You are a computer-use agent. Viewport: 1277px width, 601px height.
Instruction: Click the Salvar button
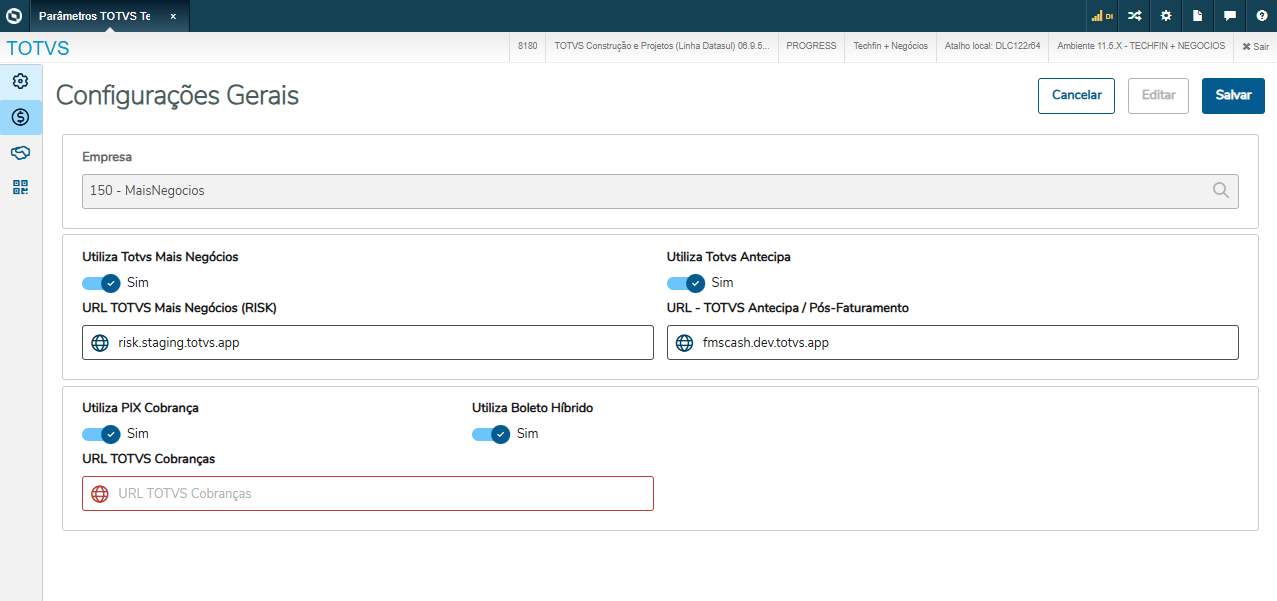[1233, 95]
